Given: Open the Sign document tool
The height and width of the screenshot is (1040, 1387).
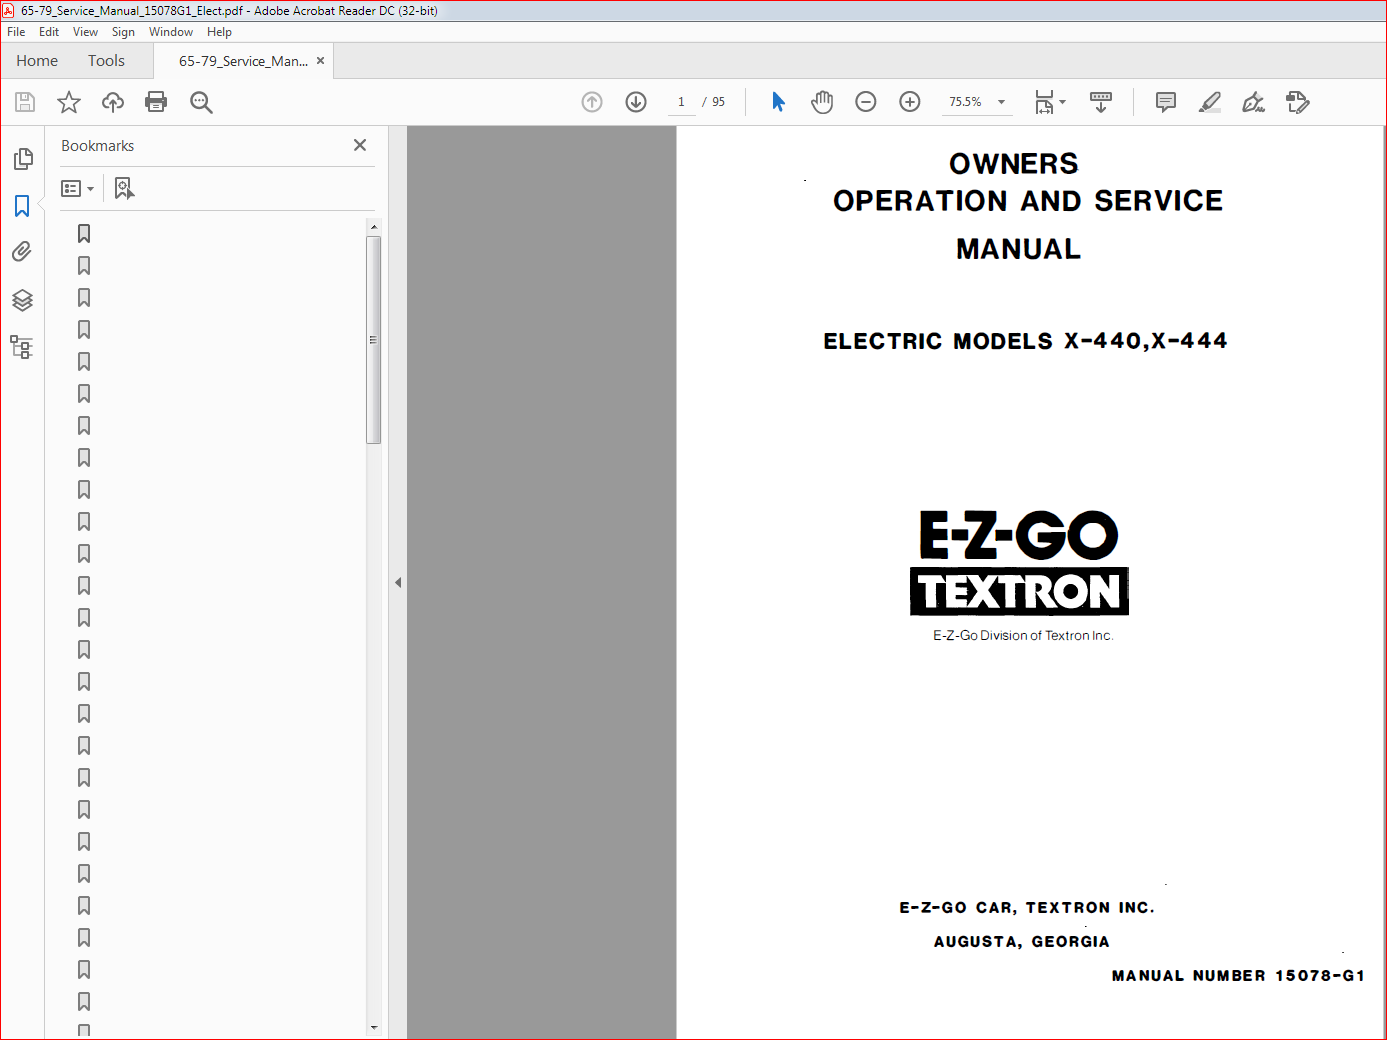Looking at the screenshot, I should [1254, 102].
